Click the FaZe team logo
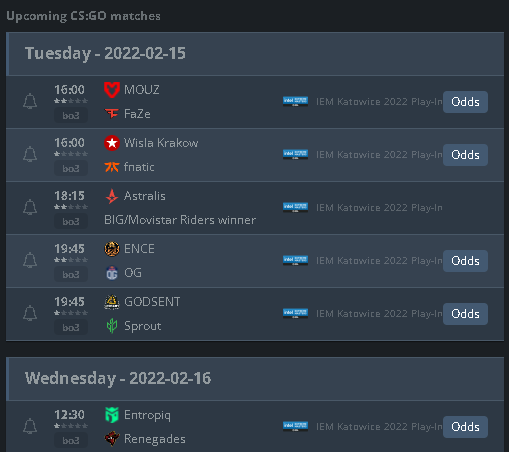Viewport: 509px width, 452px height. point(112,114)
